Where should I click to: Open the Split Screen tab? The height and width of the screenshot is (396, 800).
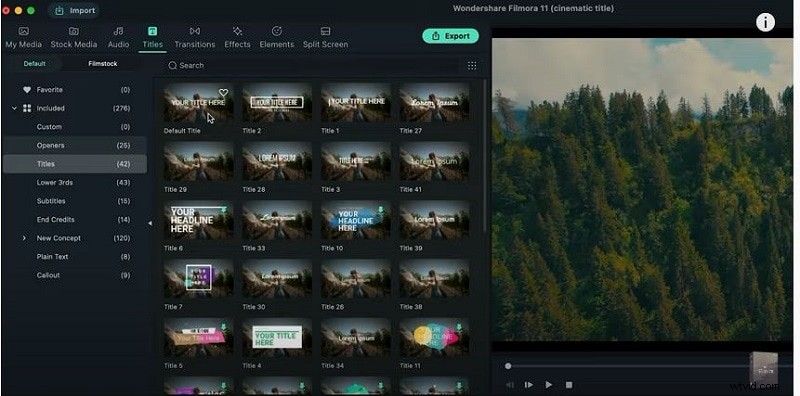[x=326, y=38]
